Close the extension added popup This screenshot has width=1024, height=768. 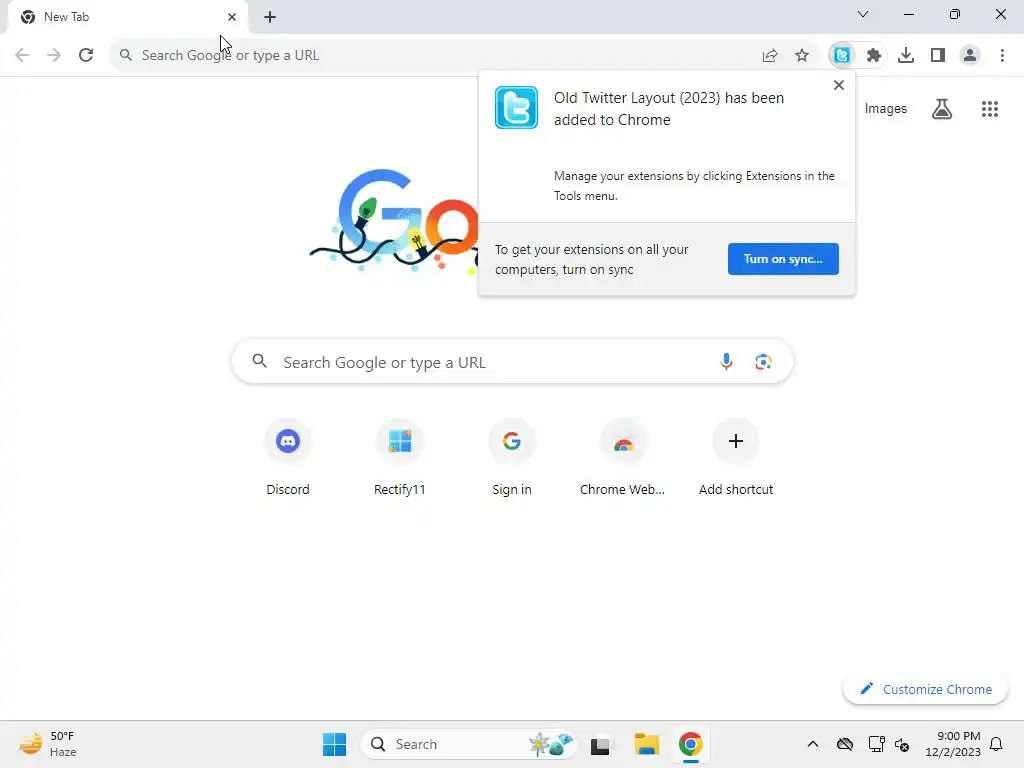pos(839,85)
